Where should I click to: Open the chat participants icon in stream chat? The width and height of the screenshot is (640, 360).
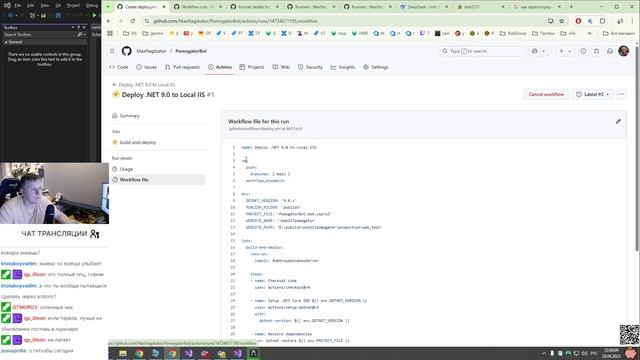95,234
